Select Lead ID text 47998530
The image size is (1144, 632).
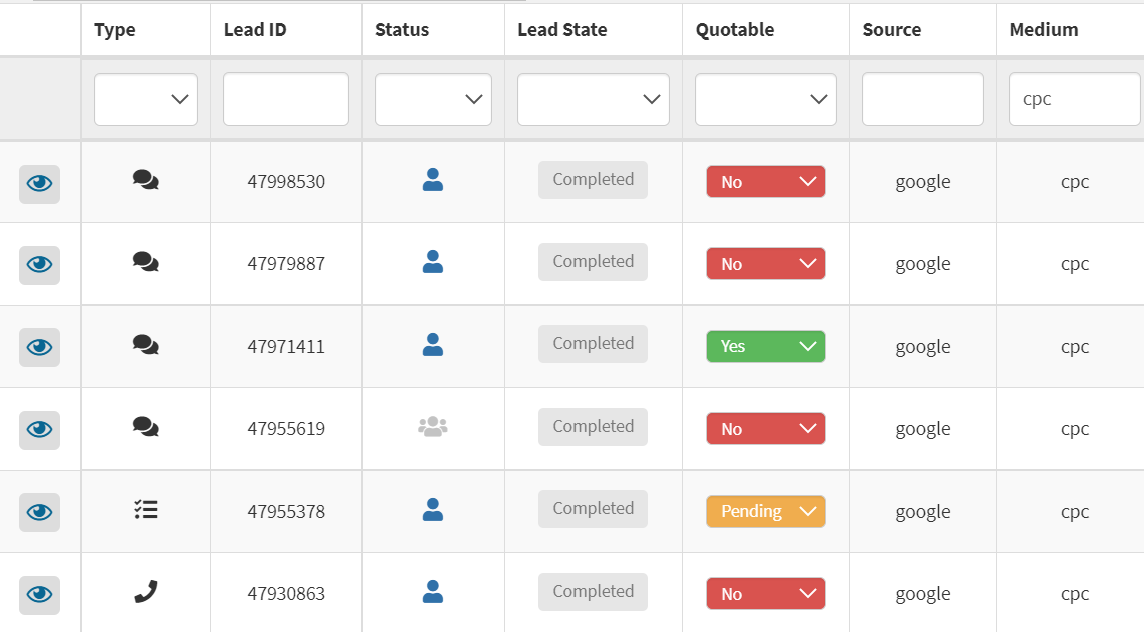[286, 182]
